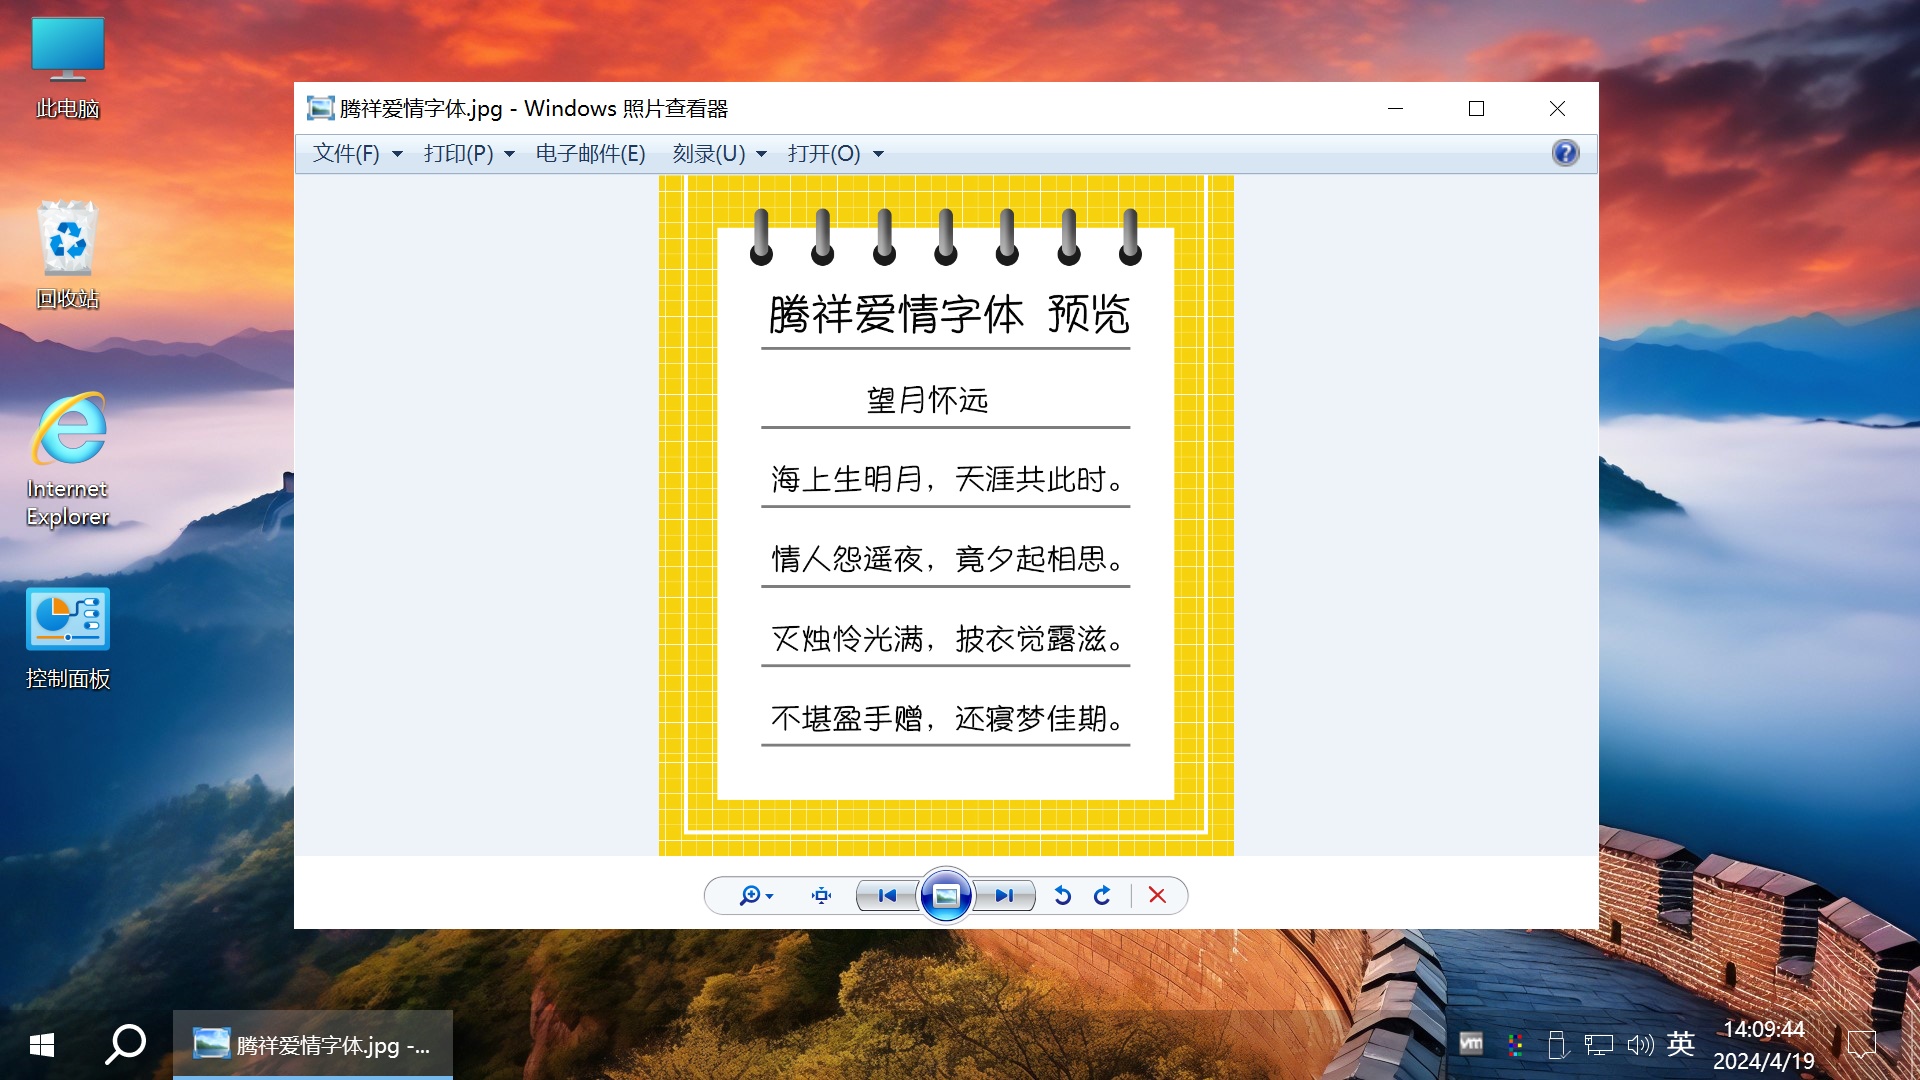
Task: Click the taskbar search icon
Action: [126, 1045]
